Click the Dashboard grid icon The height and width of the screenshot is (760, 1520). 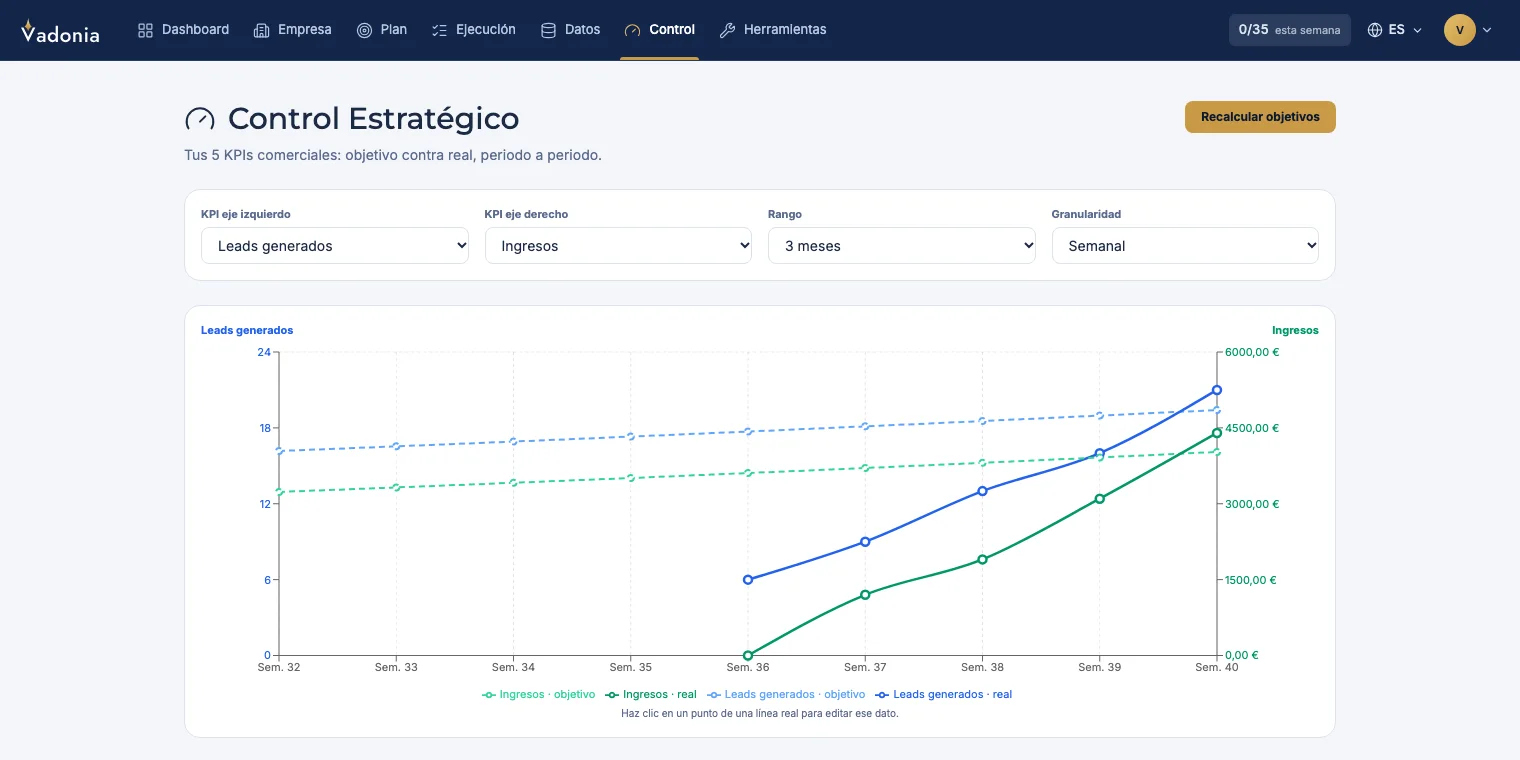[146, 30]
